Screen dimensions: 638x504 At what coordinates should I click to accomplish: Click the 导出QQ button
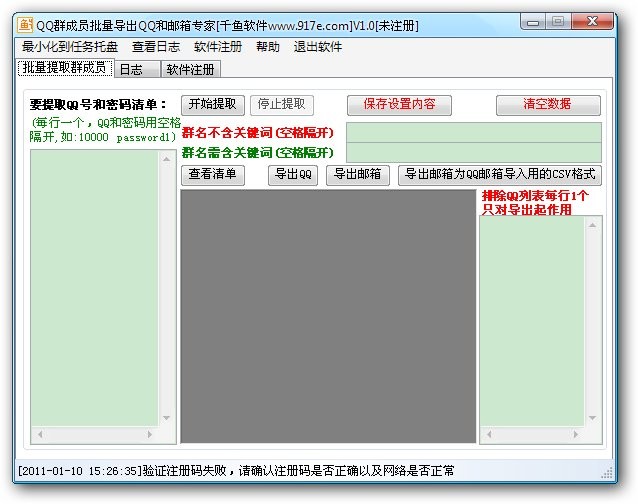coord(293,175)
